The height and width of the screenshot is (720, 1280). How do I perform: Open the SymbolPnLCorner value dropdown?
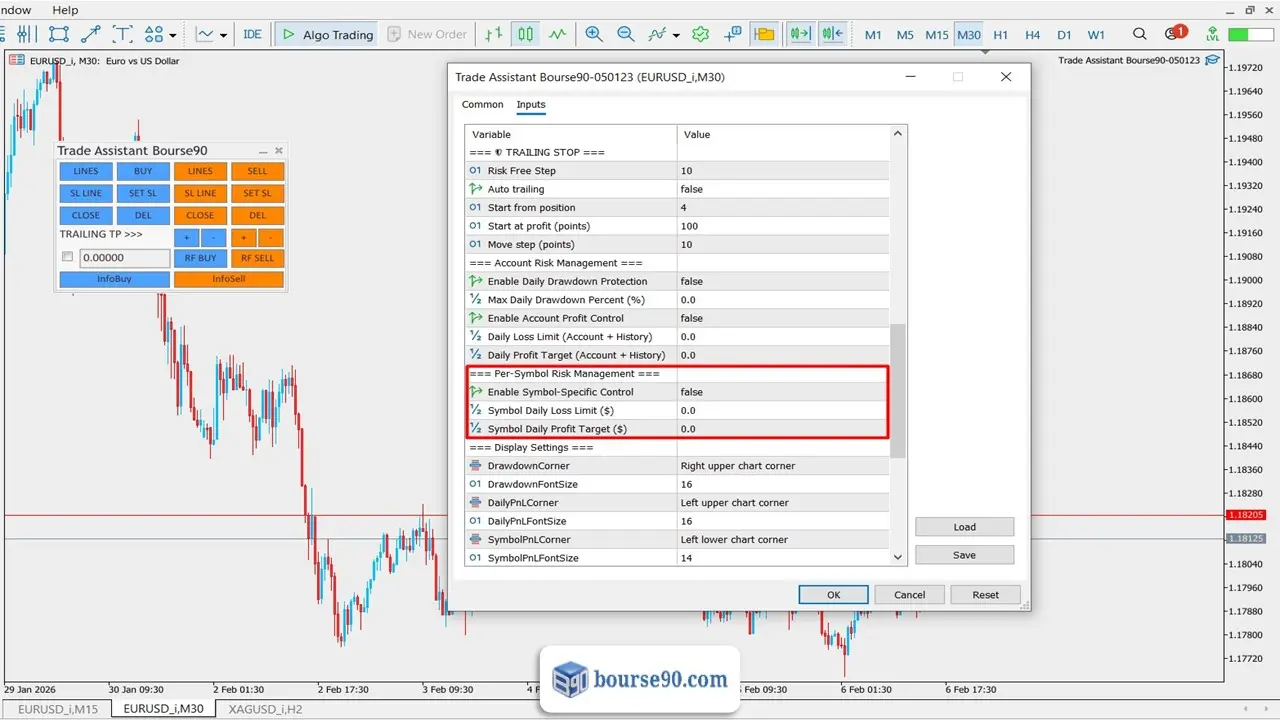click(x=782, y=540)
